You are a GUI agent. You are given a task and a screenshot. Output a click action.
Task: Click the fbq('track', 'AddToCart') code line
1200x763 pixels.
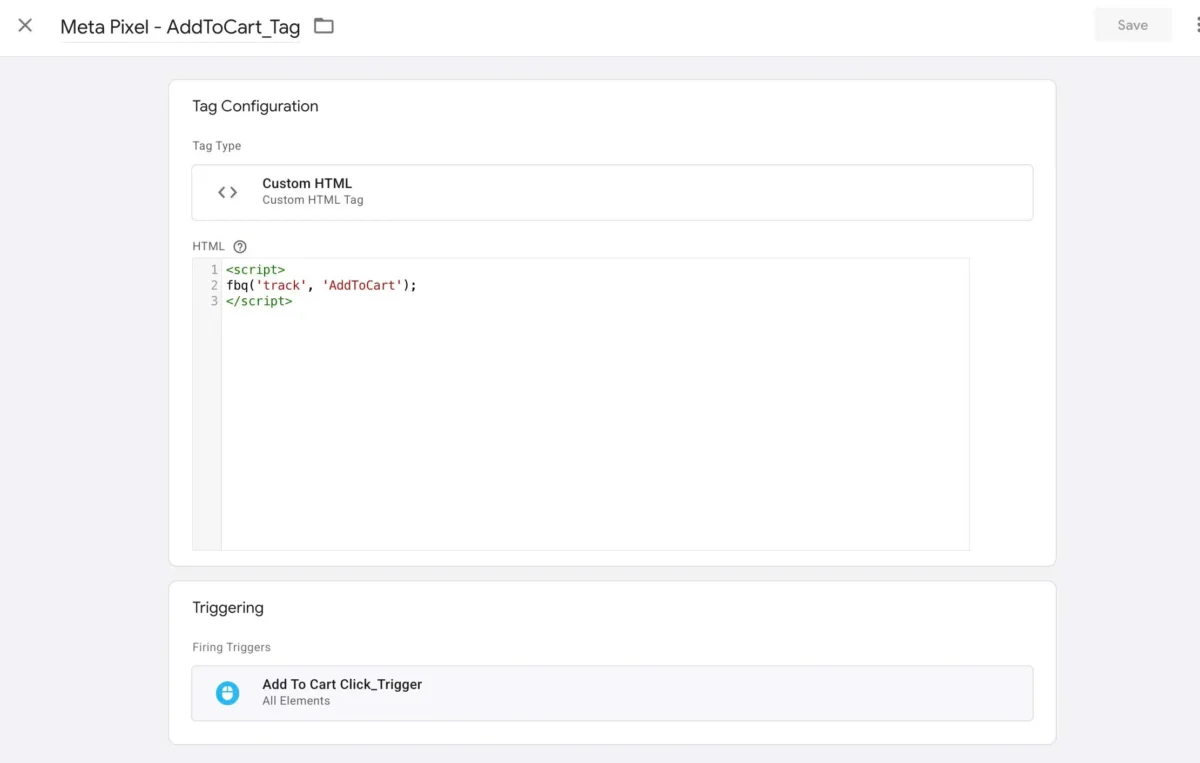321,285
